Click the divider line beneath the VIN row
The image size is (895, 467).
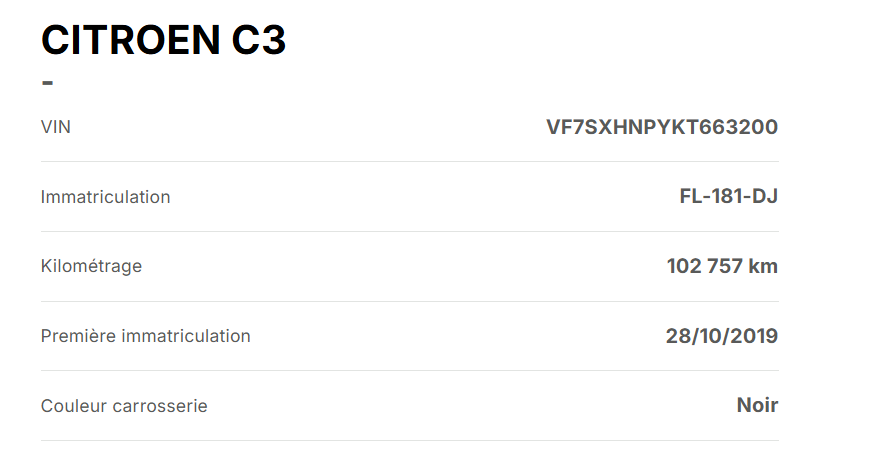409,162
